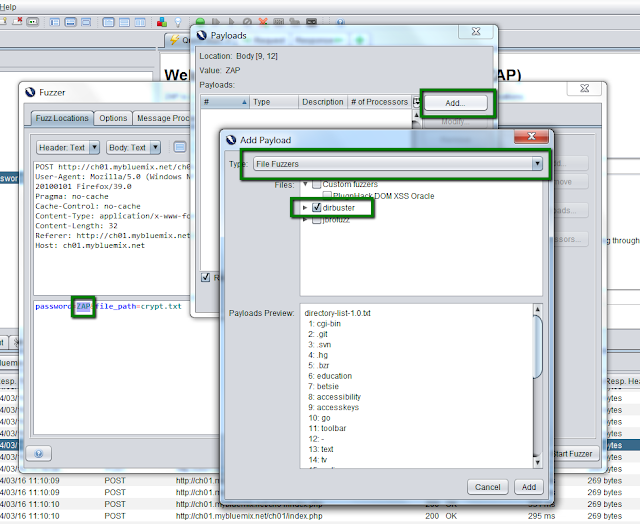Click the Add... button in Payloads window
The width and height of the screenshot is (640, 524).
pyautogui.click(x=456, y=103)
